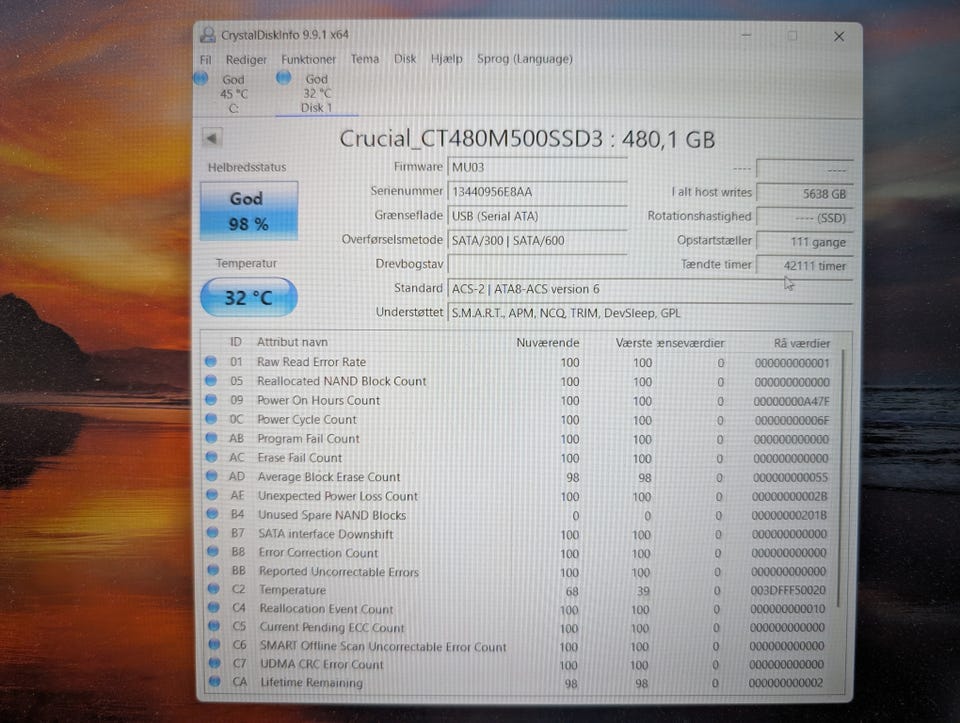Open the Hjælp menu
Image resolution: width=960 pixels, height=723 pixels.
point(446,59)
